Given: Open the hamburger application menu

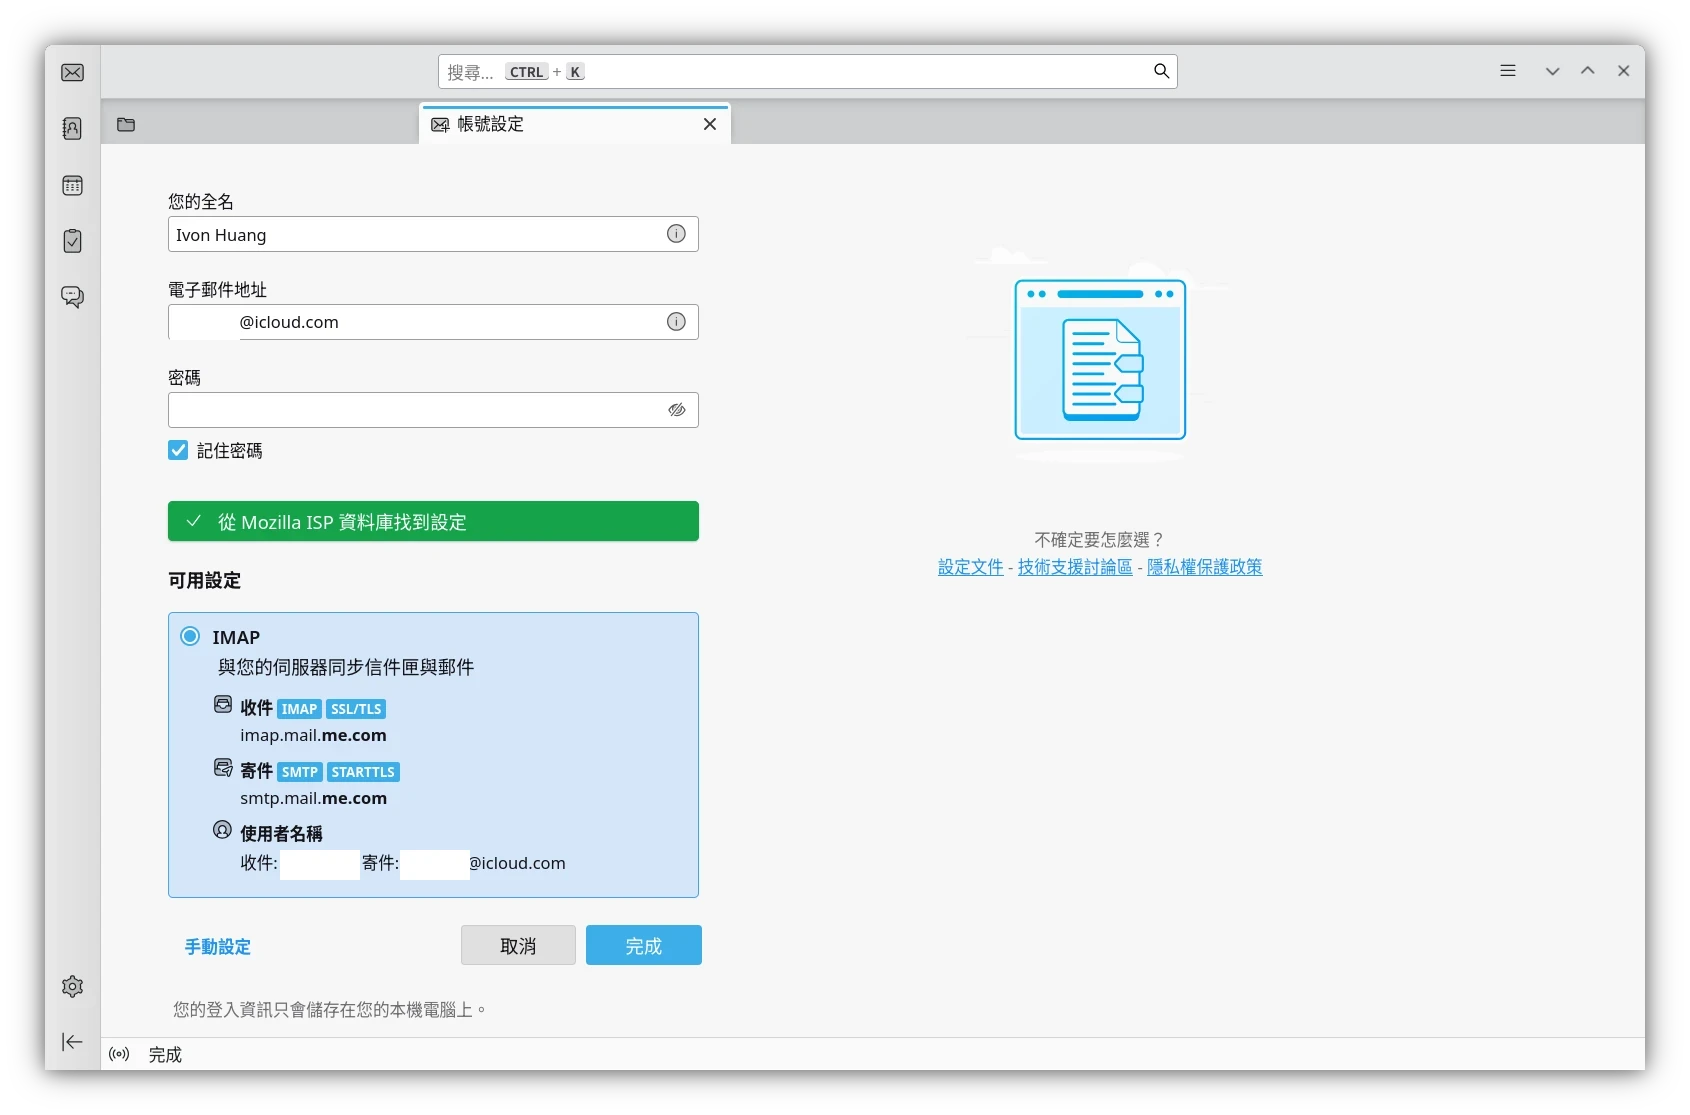Looking at the screenshot, I should [1507, 71].
